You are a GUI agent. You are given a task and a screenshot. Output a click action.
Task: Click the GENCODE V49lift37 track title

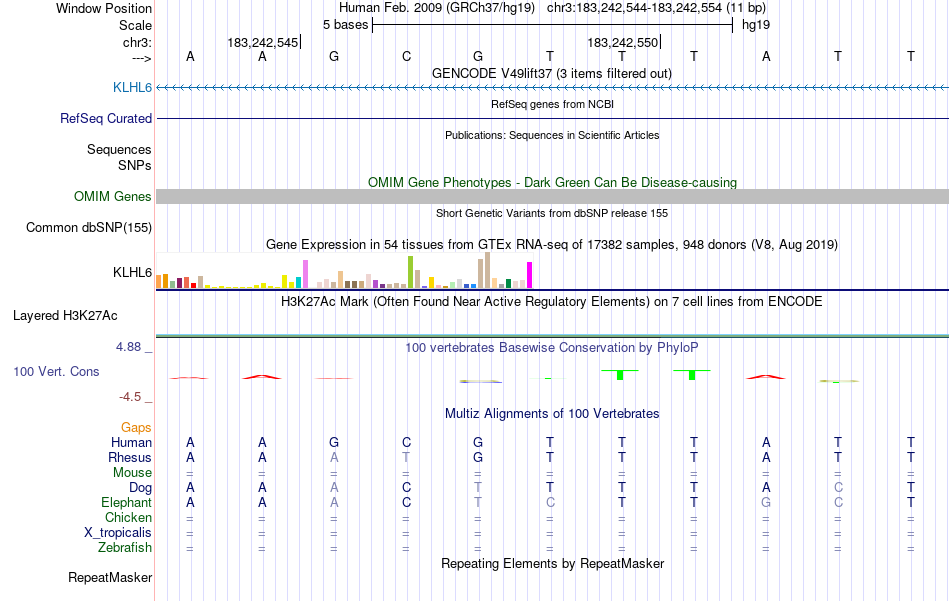tap(552, 74)
